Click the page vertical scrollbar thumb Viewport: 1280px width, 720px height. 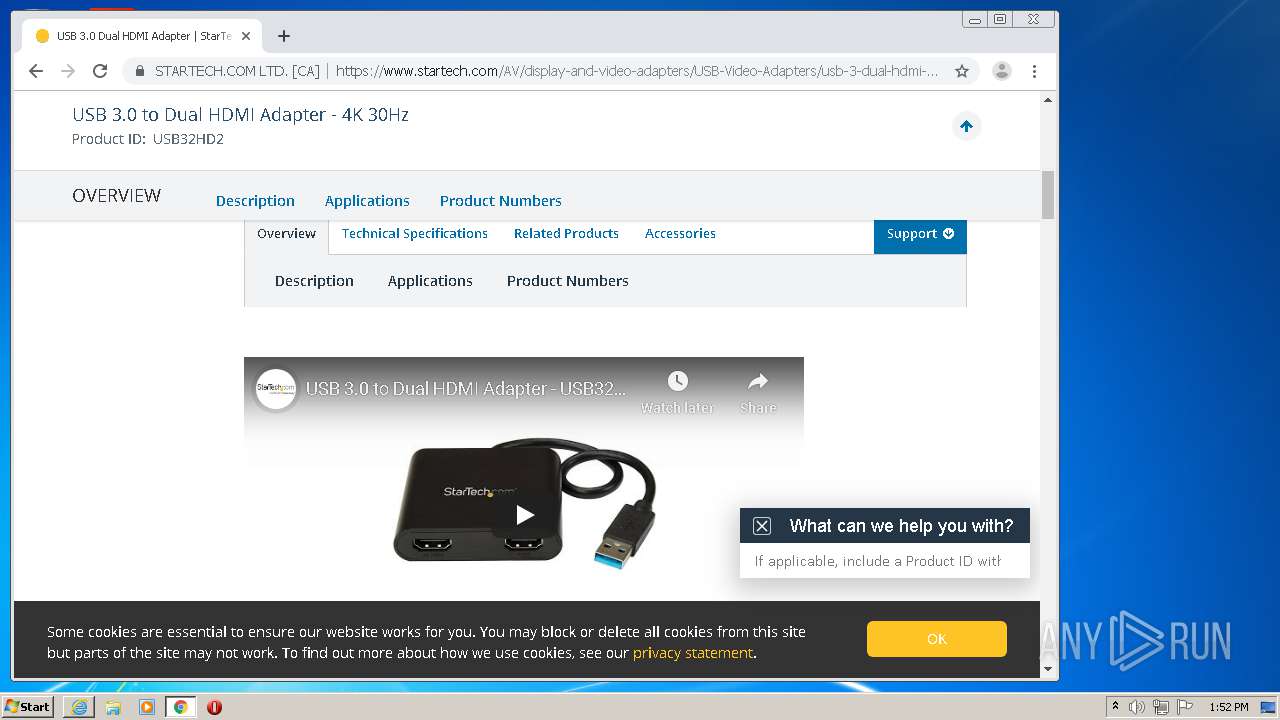pyautogui.click(x=1048, y=195)
